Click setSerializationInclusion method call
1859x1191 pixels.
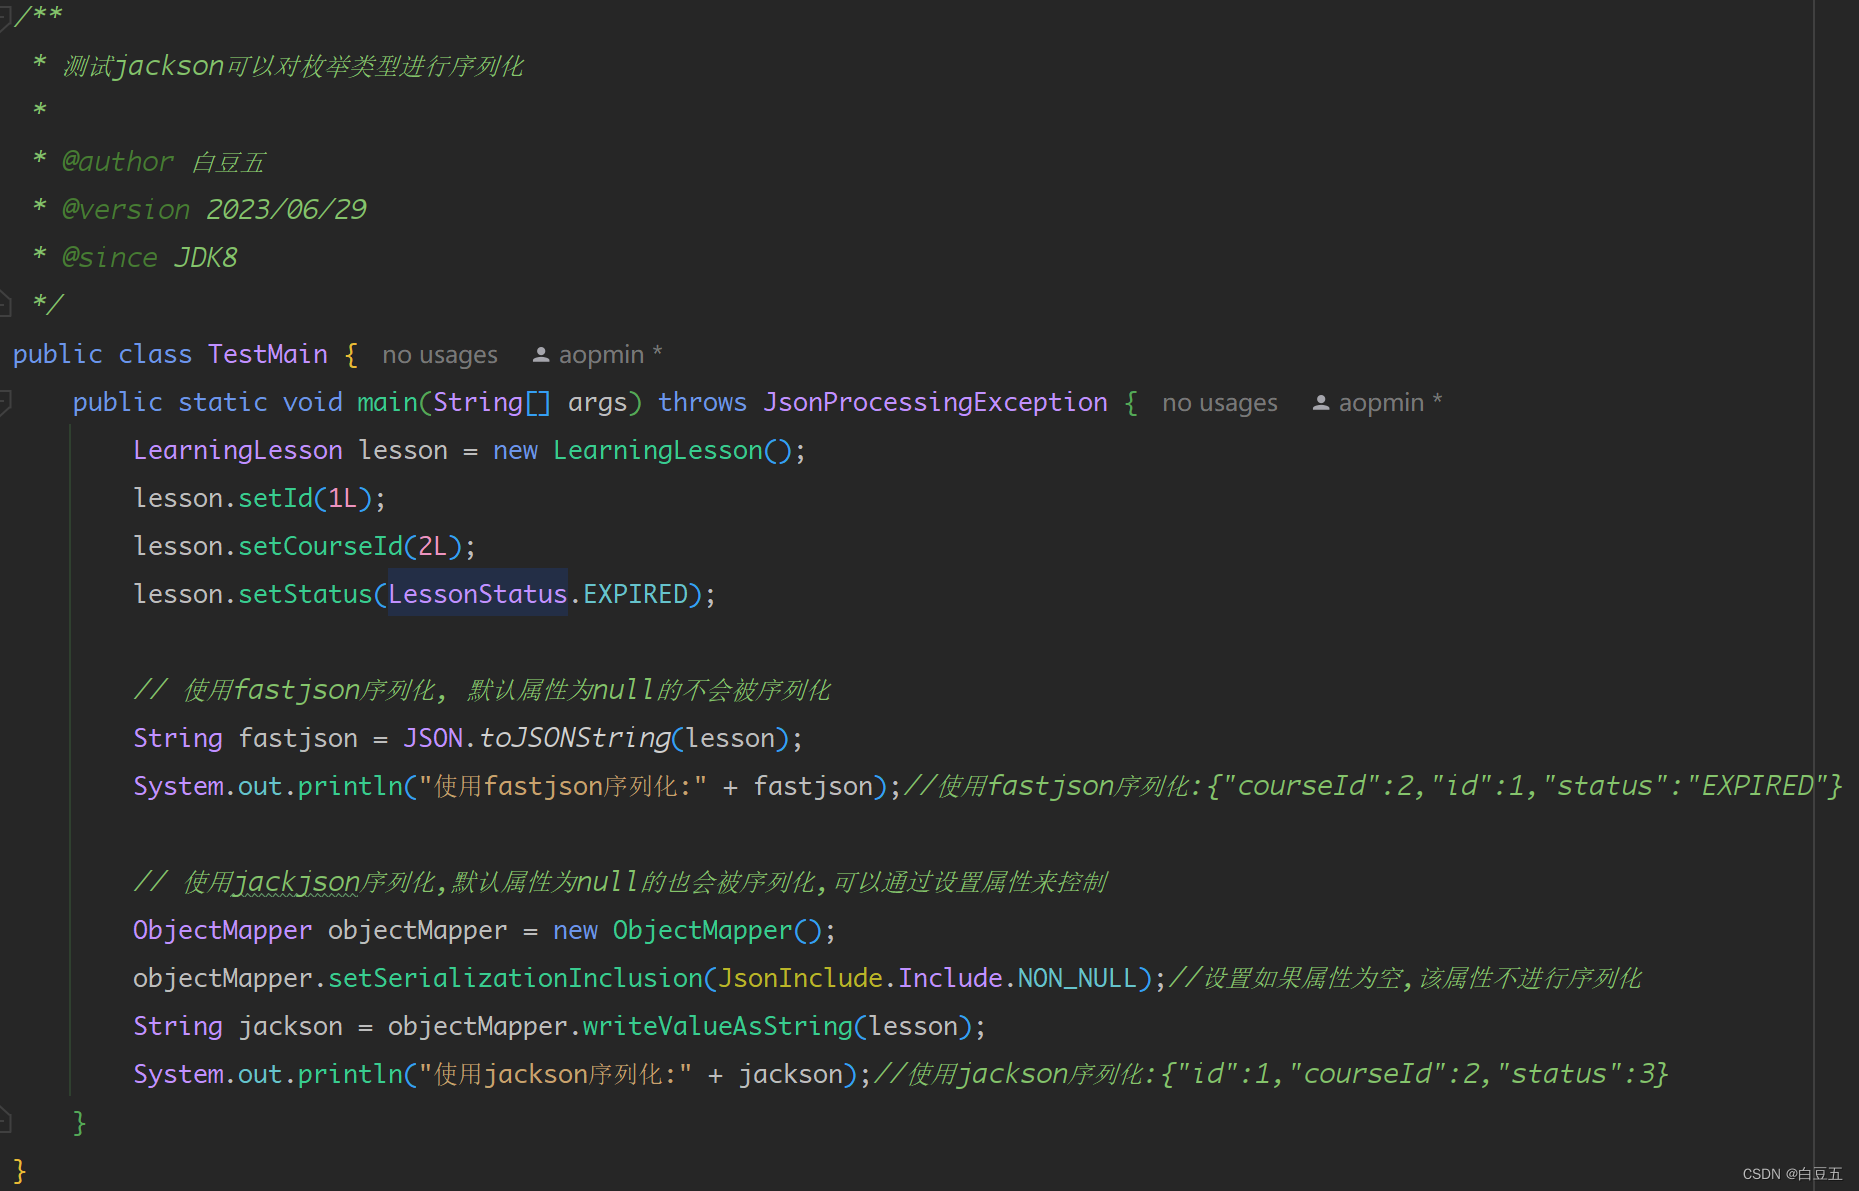[515, 978]
